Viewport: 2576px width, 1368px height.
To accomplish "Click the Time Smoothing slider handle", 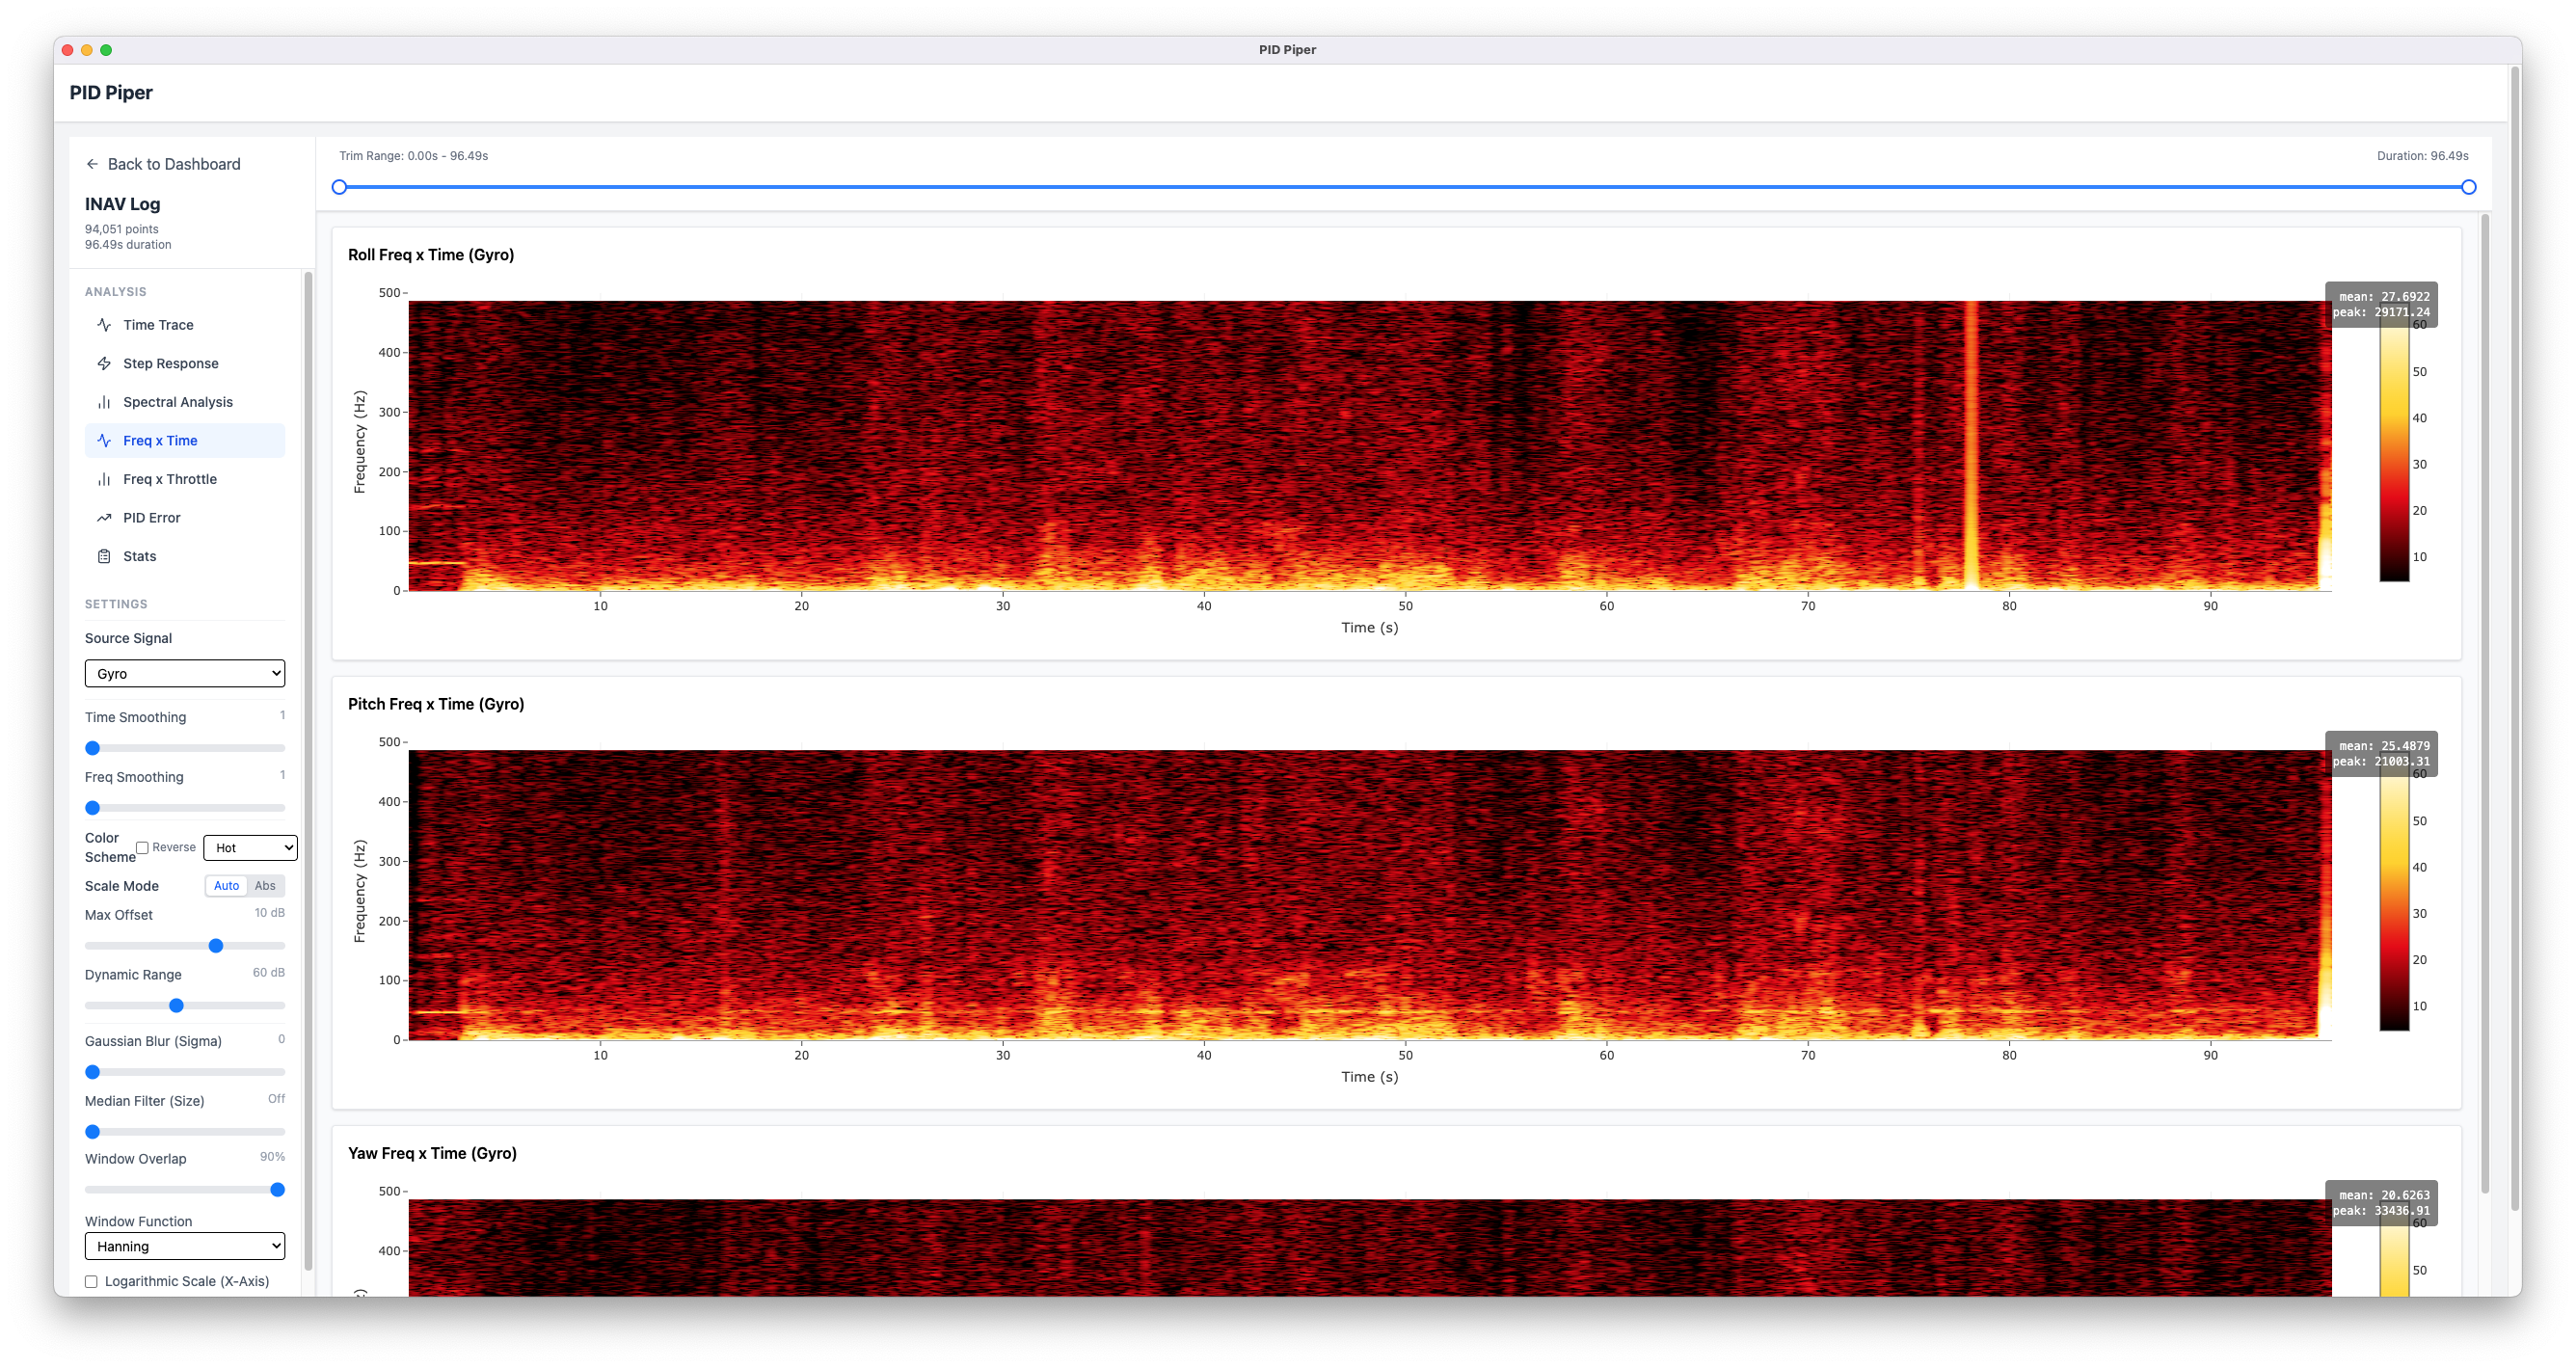I will 93,748.
